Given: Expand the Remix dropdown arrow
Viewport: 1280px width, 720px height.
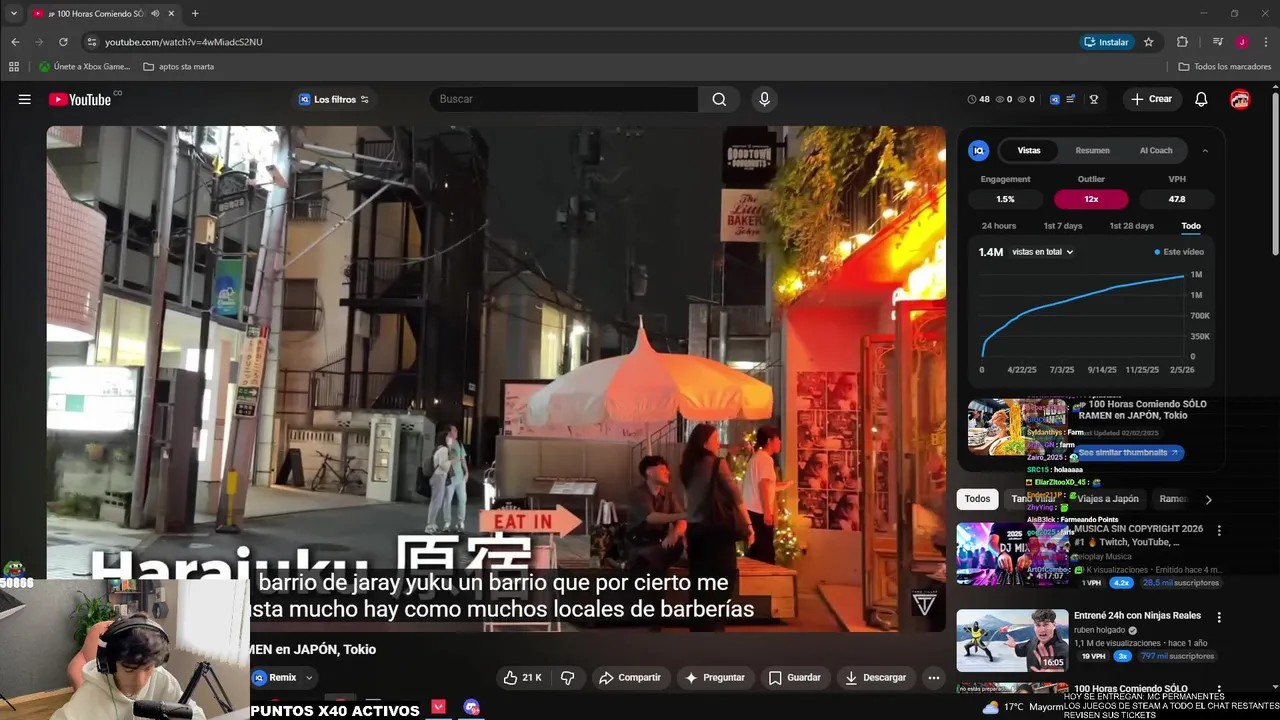Looking at the screenshot, I should (x=309, y=677).
